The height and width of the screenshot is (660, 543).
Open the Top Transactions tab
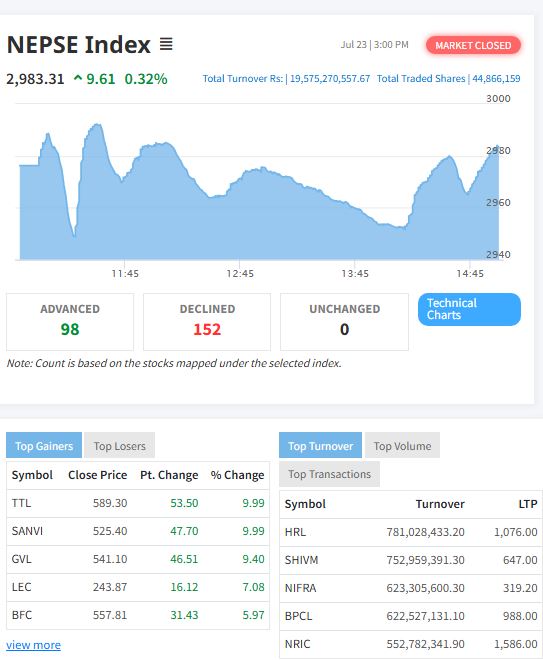coord(330,474)
